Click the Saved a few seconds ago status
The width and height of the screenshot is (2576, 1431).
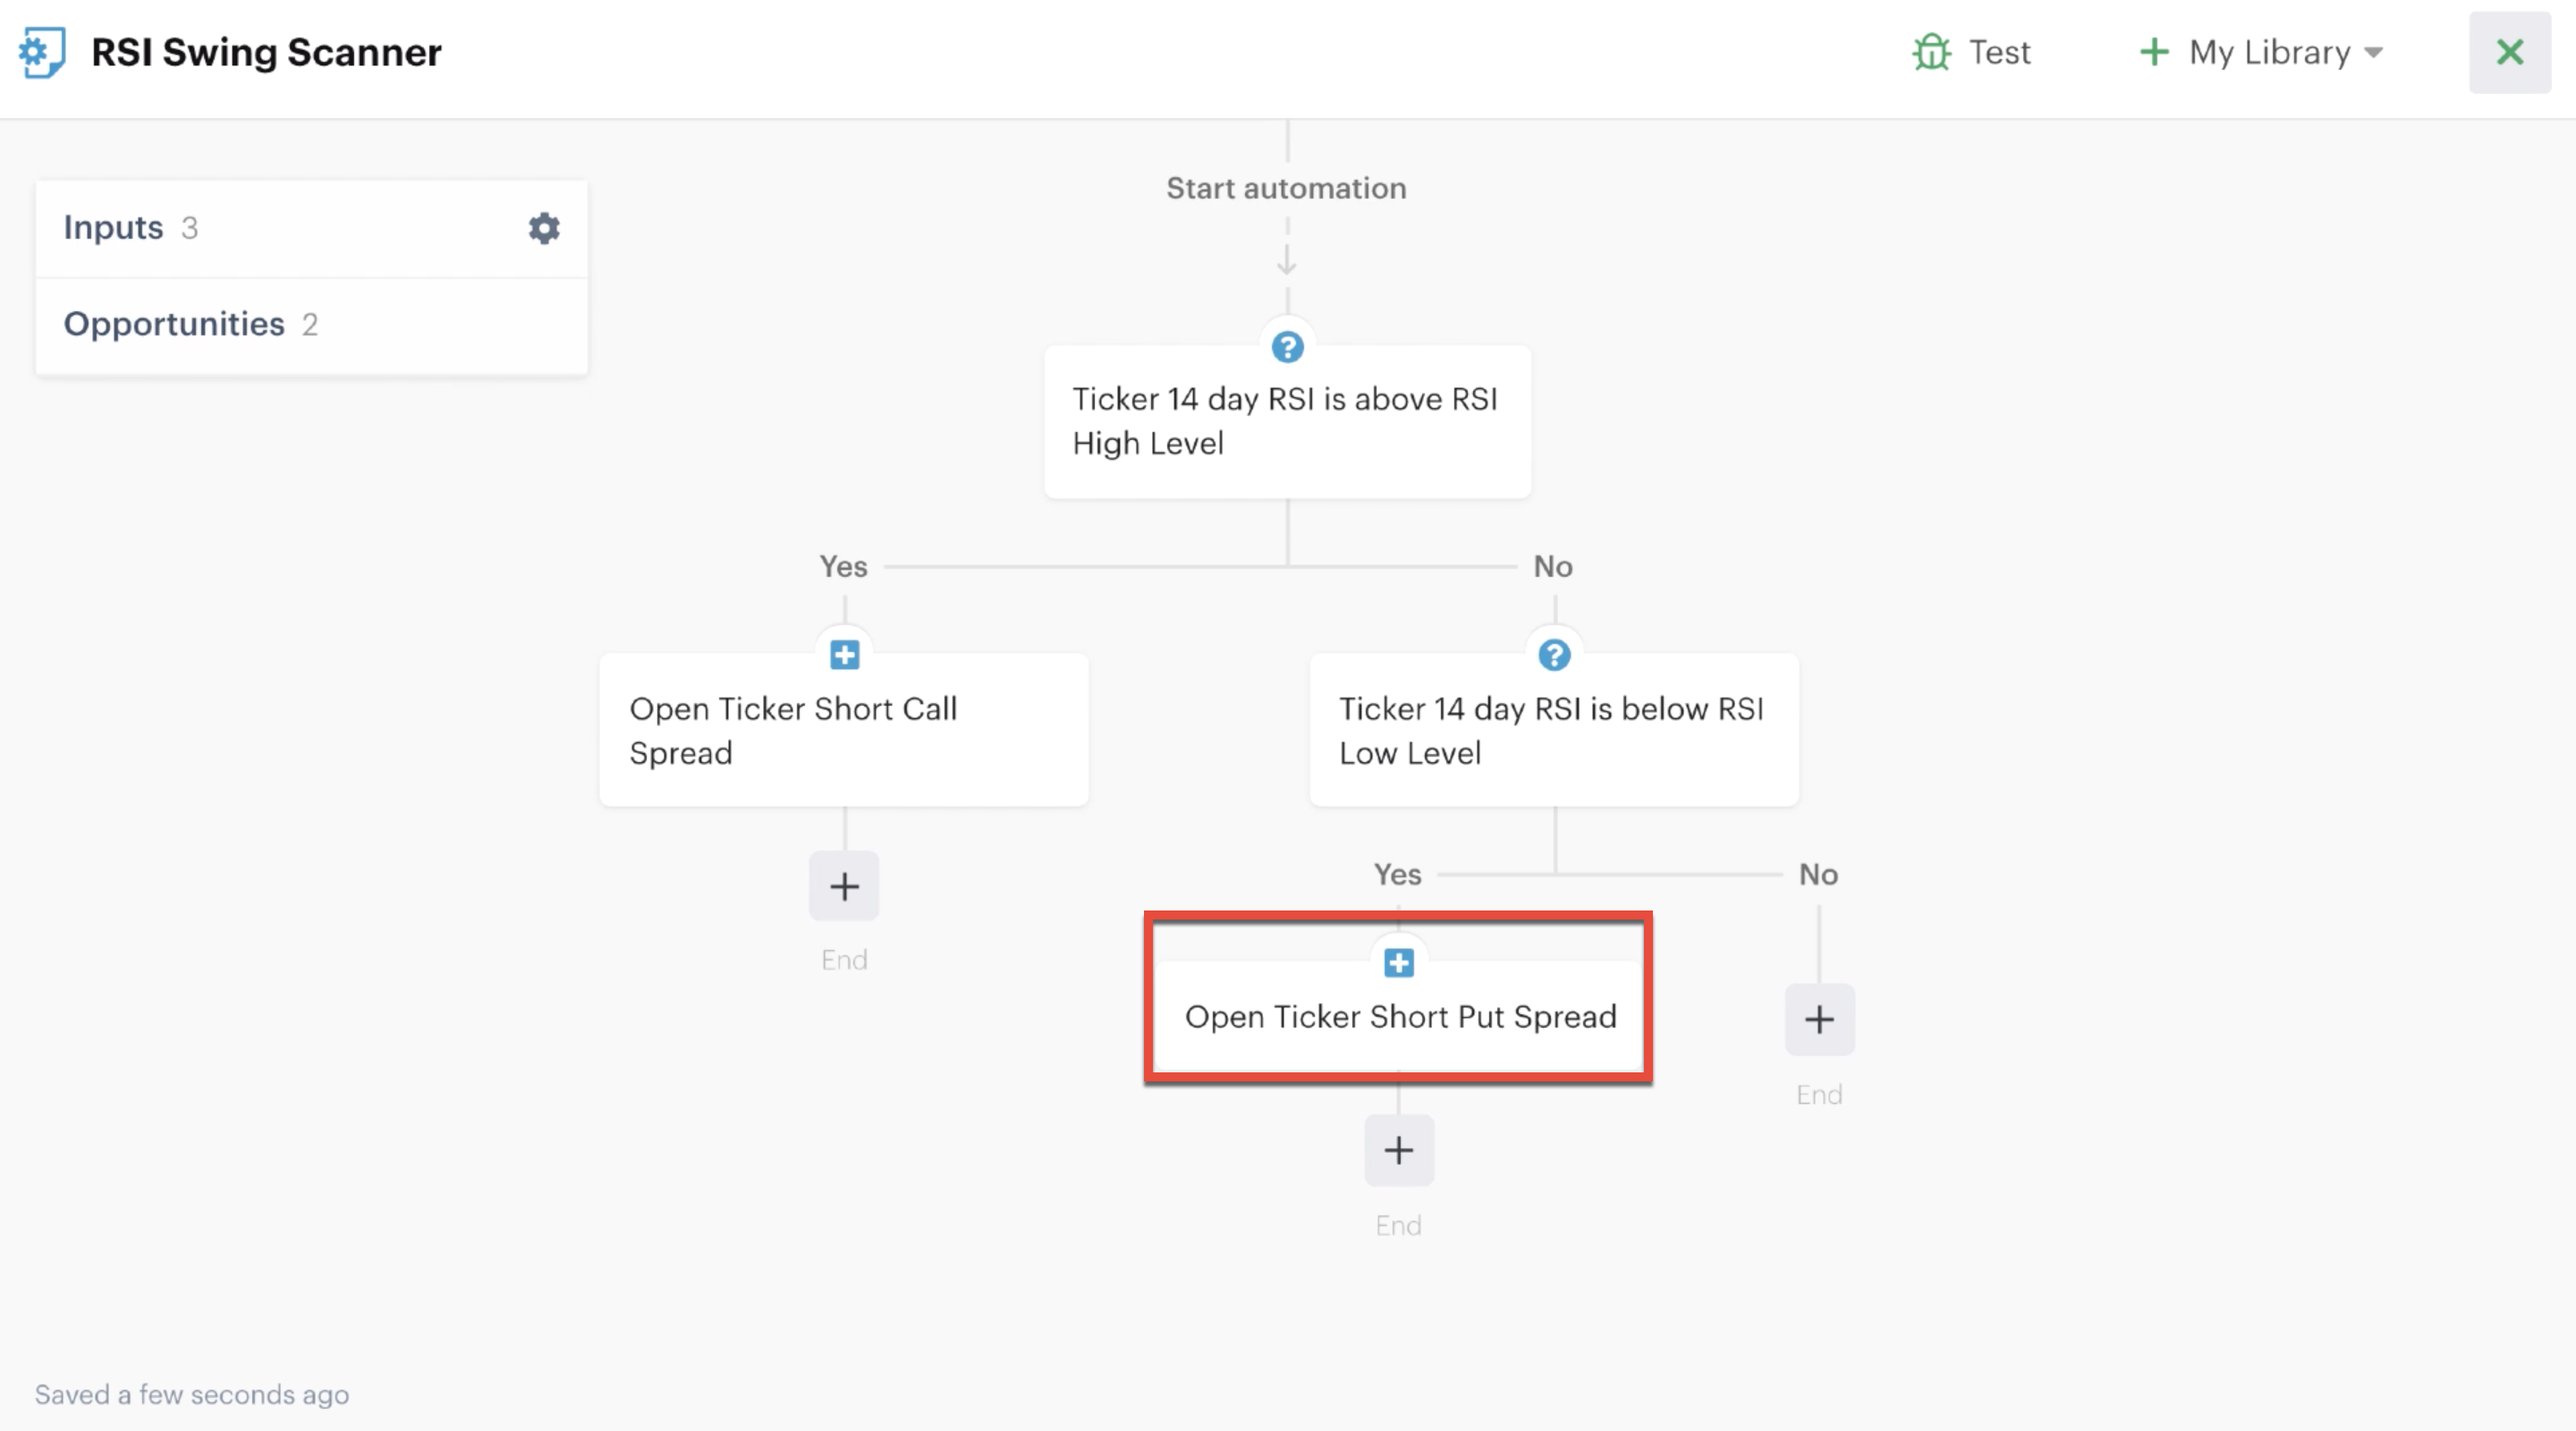192,1395
